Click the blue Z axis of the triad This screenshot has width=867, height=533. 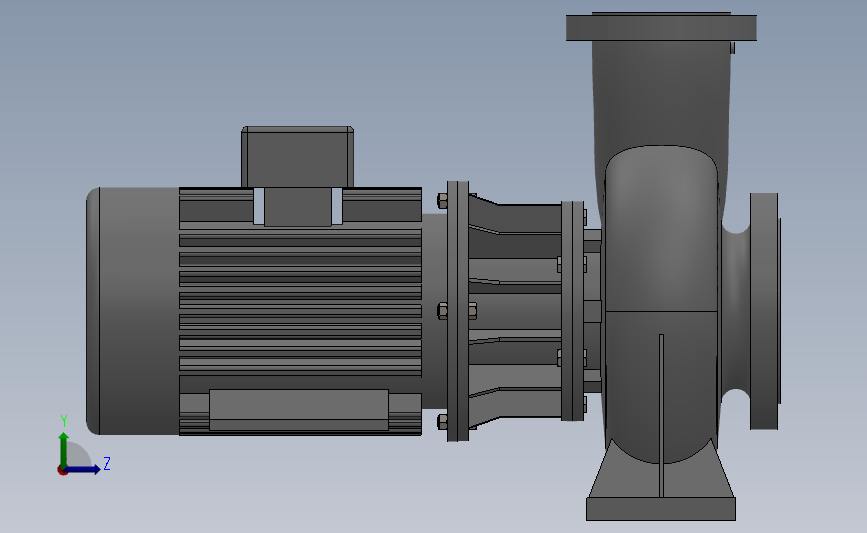(83, 469)
